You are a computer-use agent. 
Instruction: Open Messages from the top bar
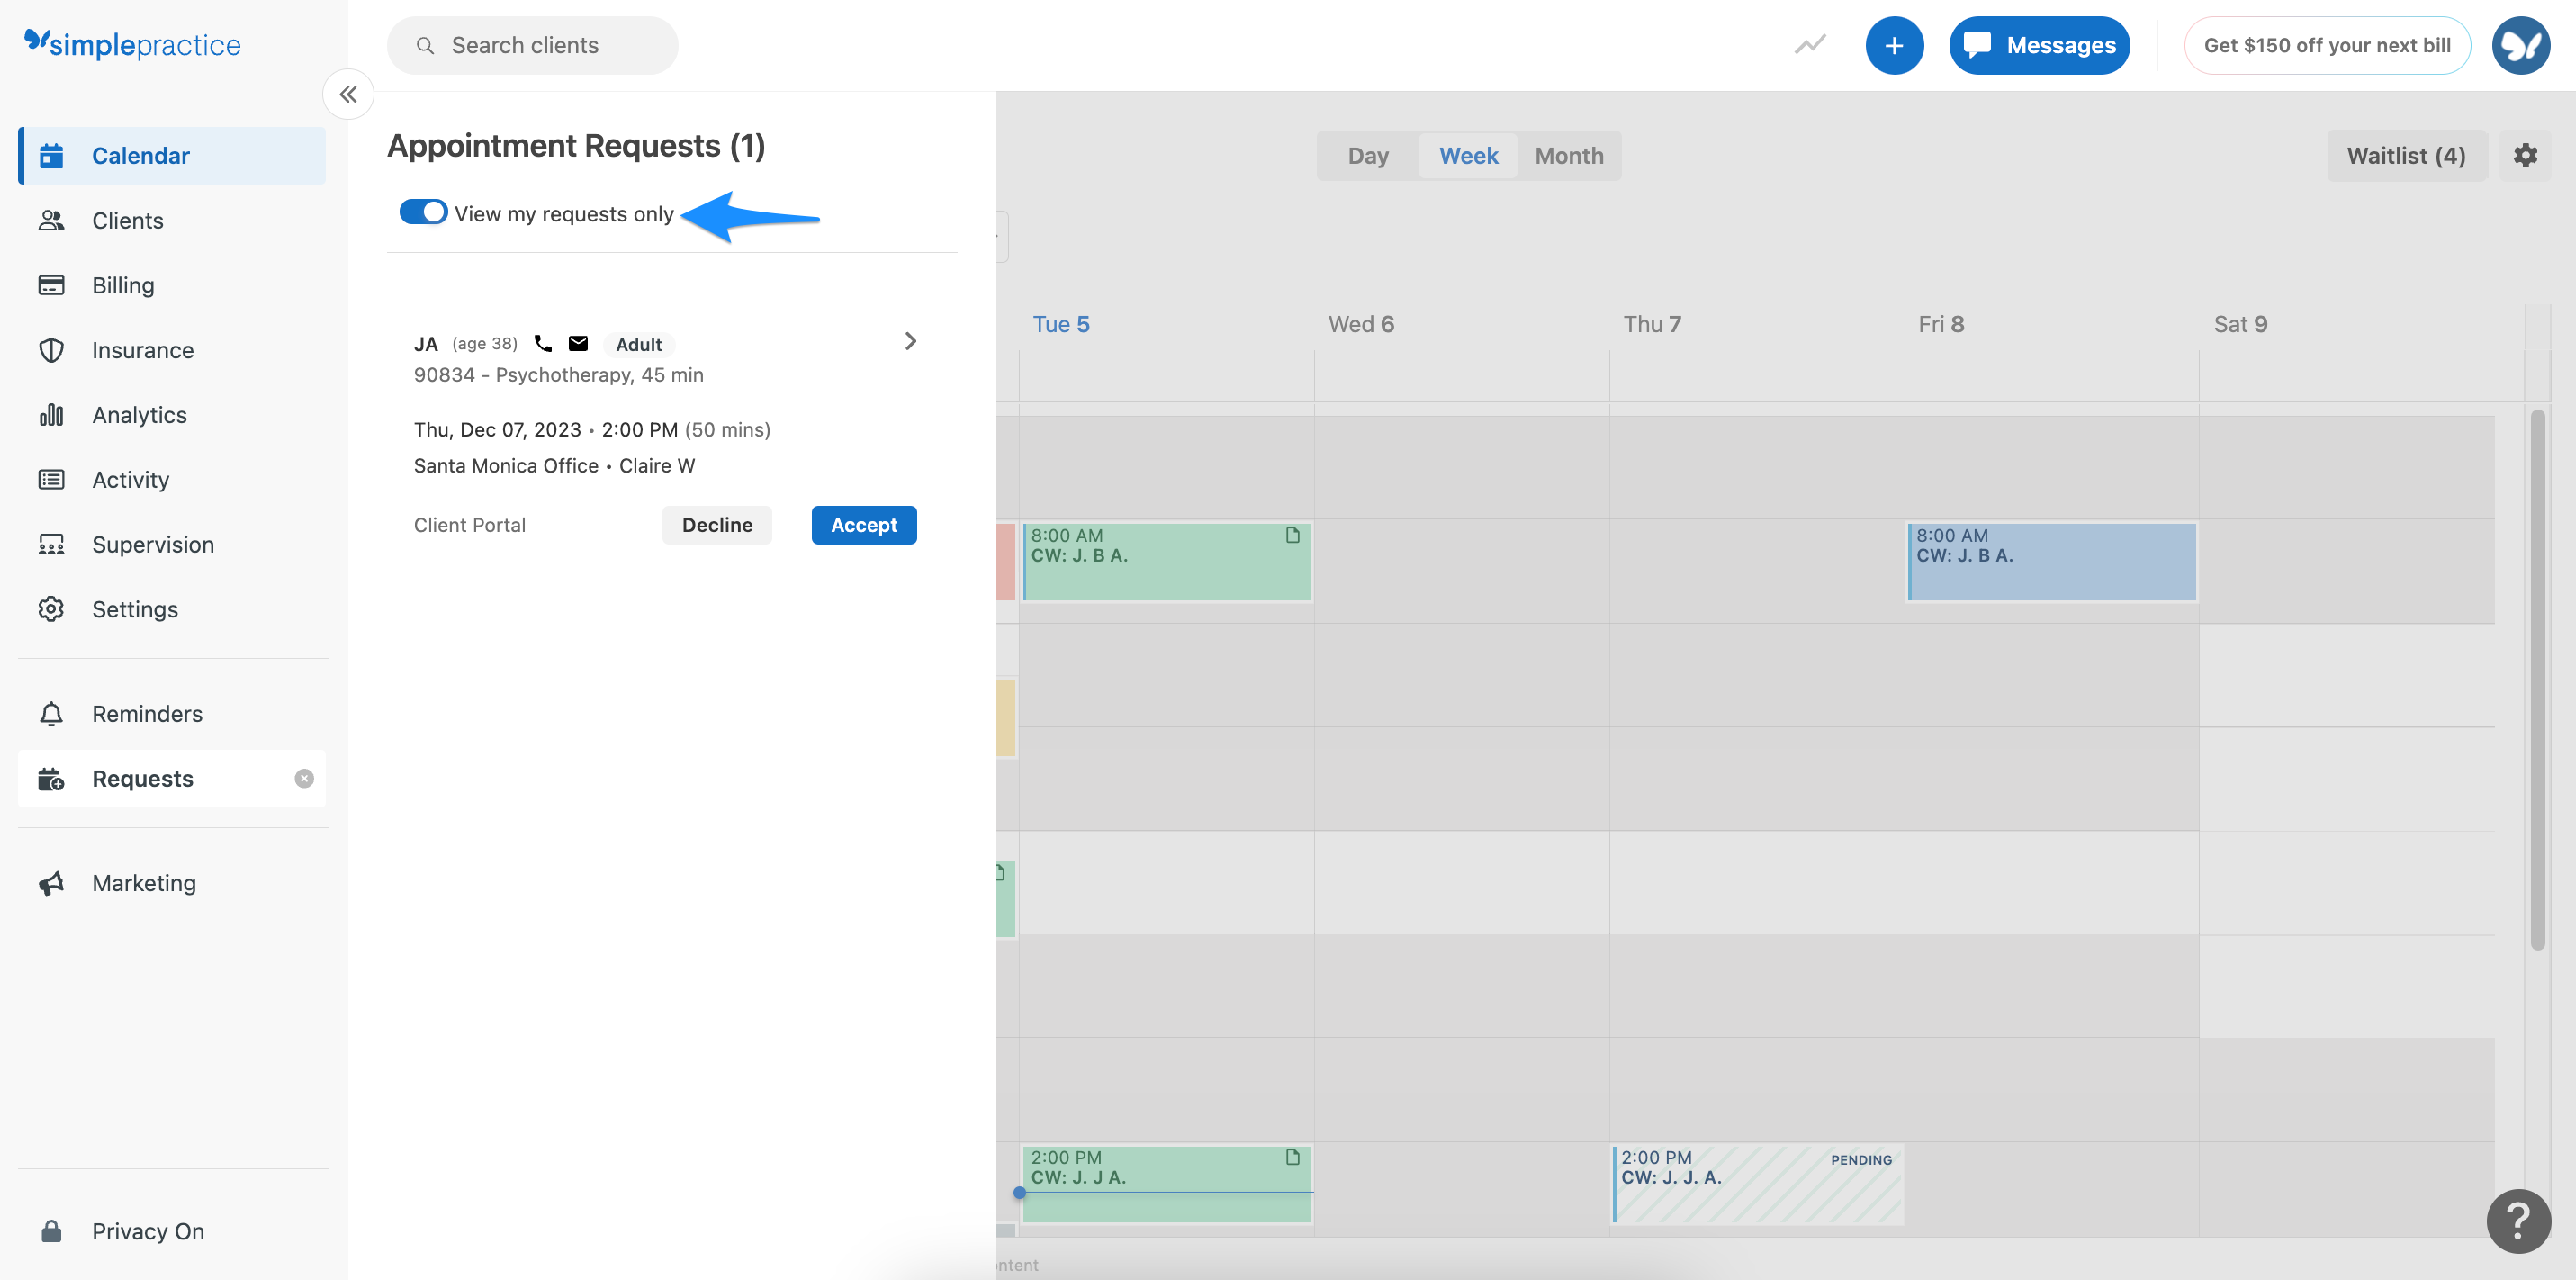point(2039,45)
